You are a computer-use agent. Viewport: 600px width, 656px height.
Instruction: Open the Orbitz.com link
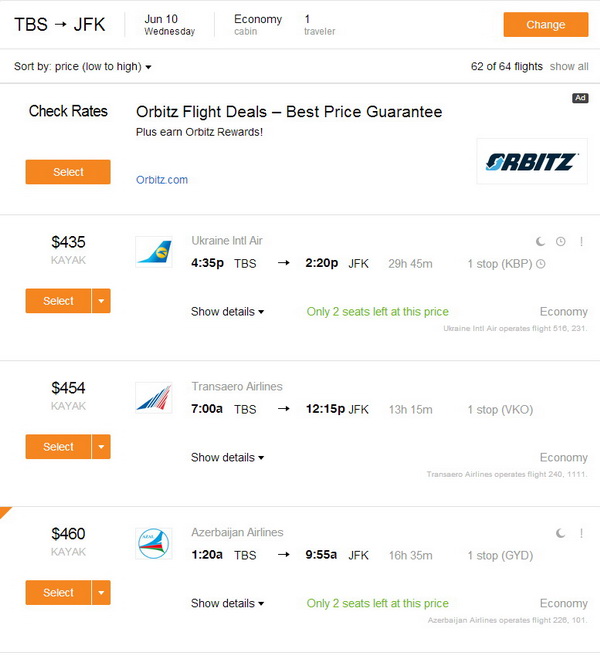point(162,180)
